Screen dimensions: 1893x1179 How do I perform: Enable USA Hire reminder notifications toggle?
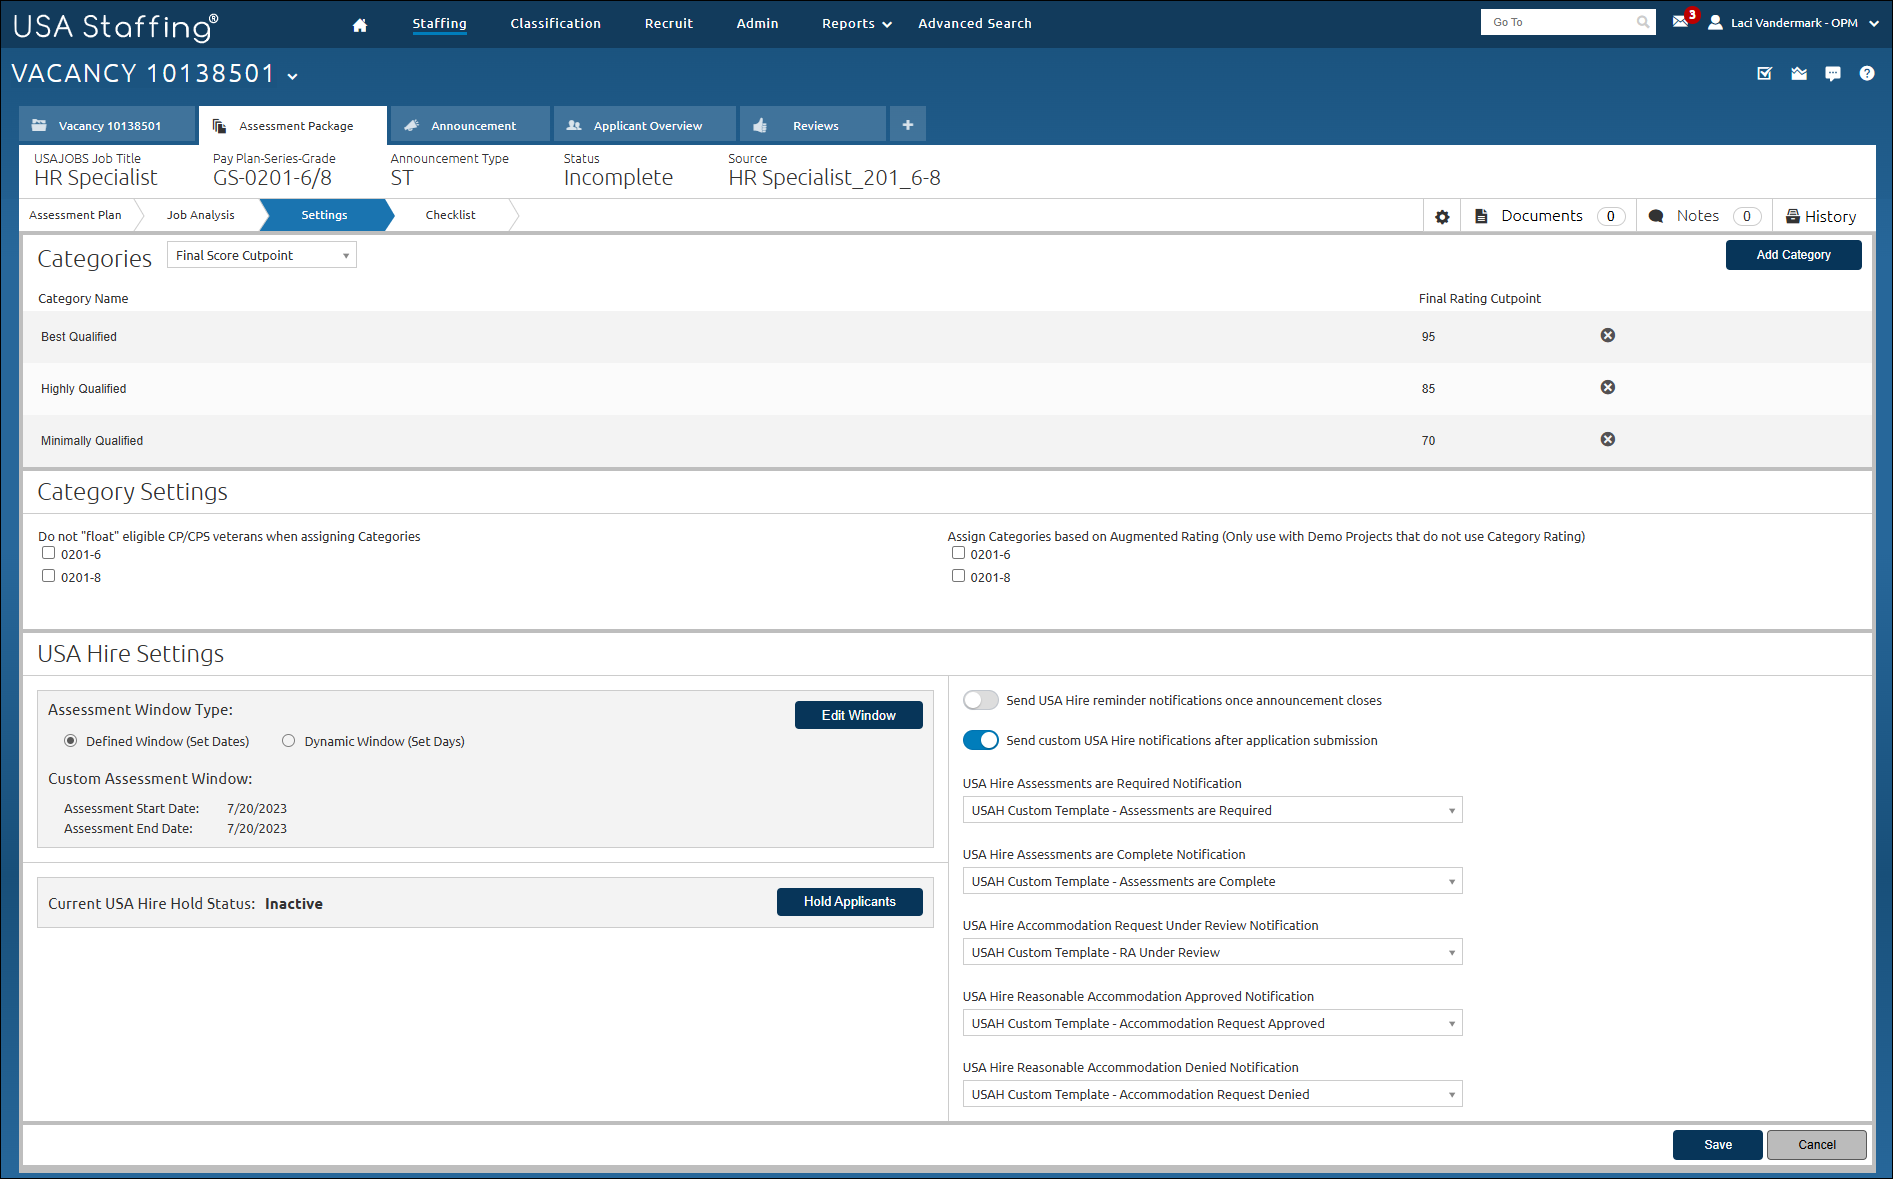pos(980,700)
